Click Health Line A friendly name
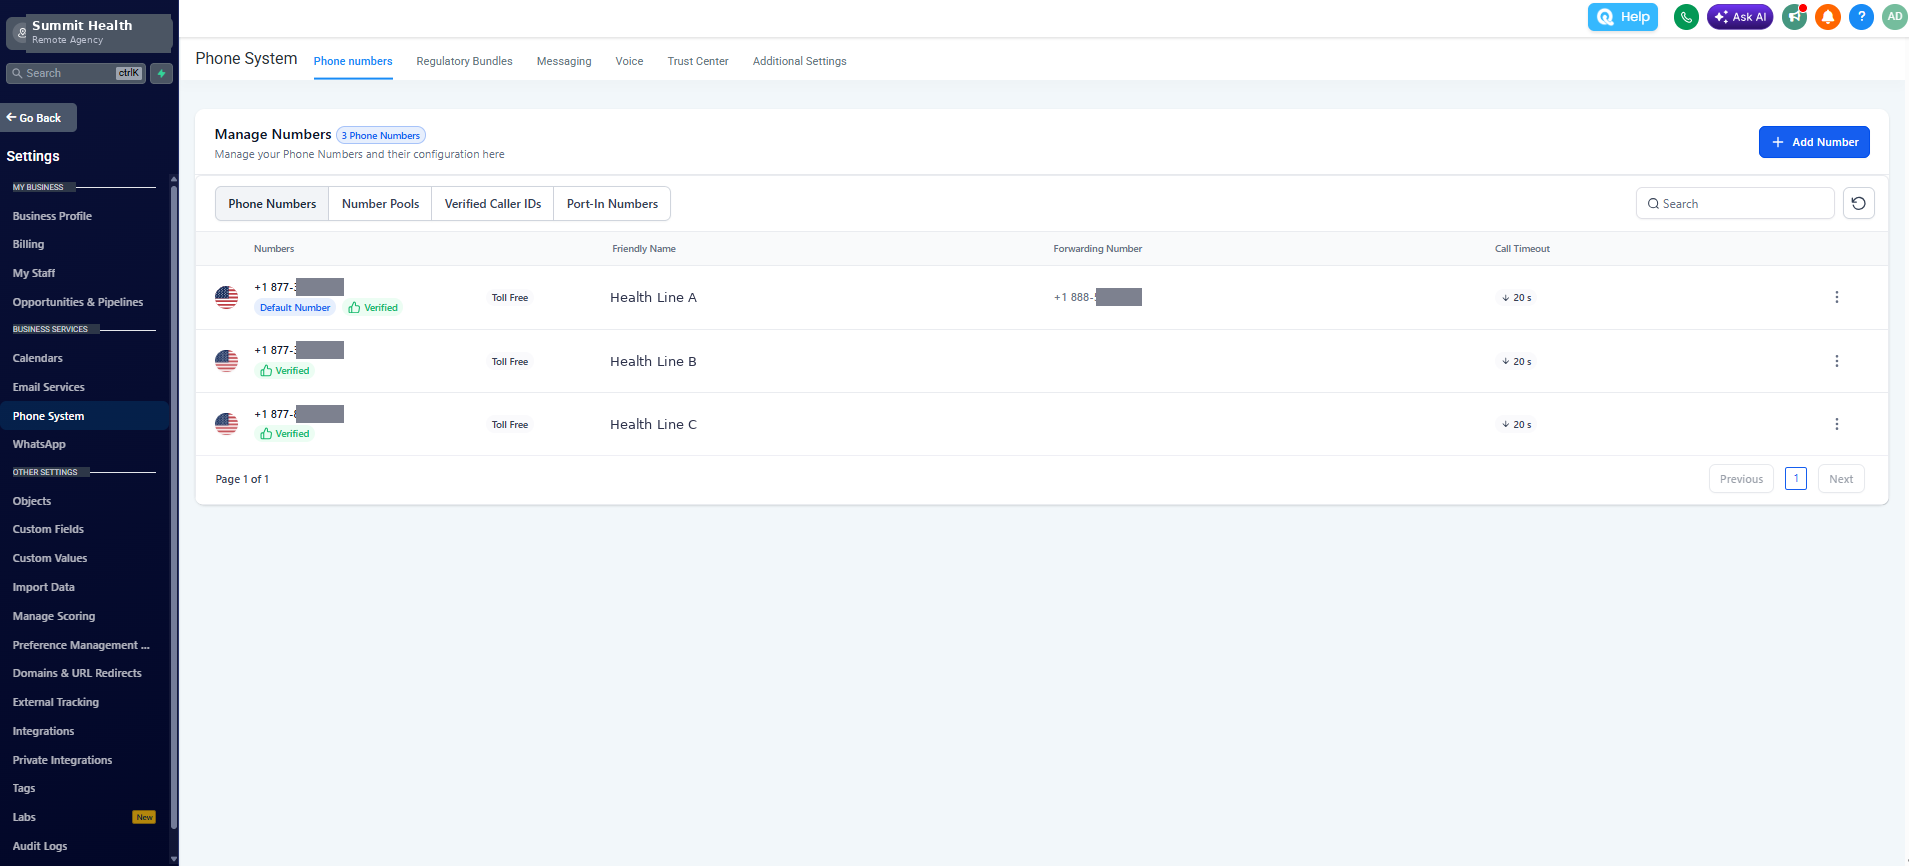Viewport: 1909px width, 866px height. pos(653,297)
